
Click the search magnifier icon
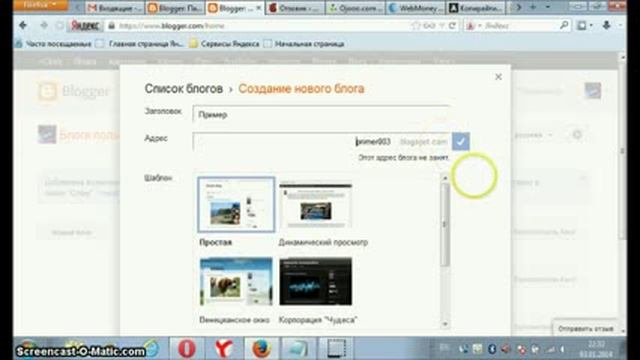point(564,25)
